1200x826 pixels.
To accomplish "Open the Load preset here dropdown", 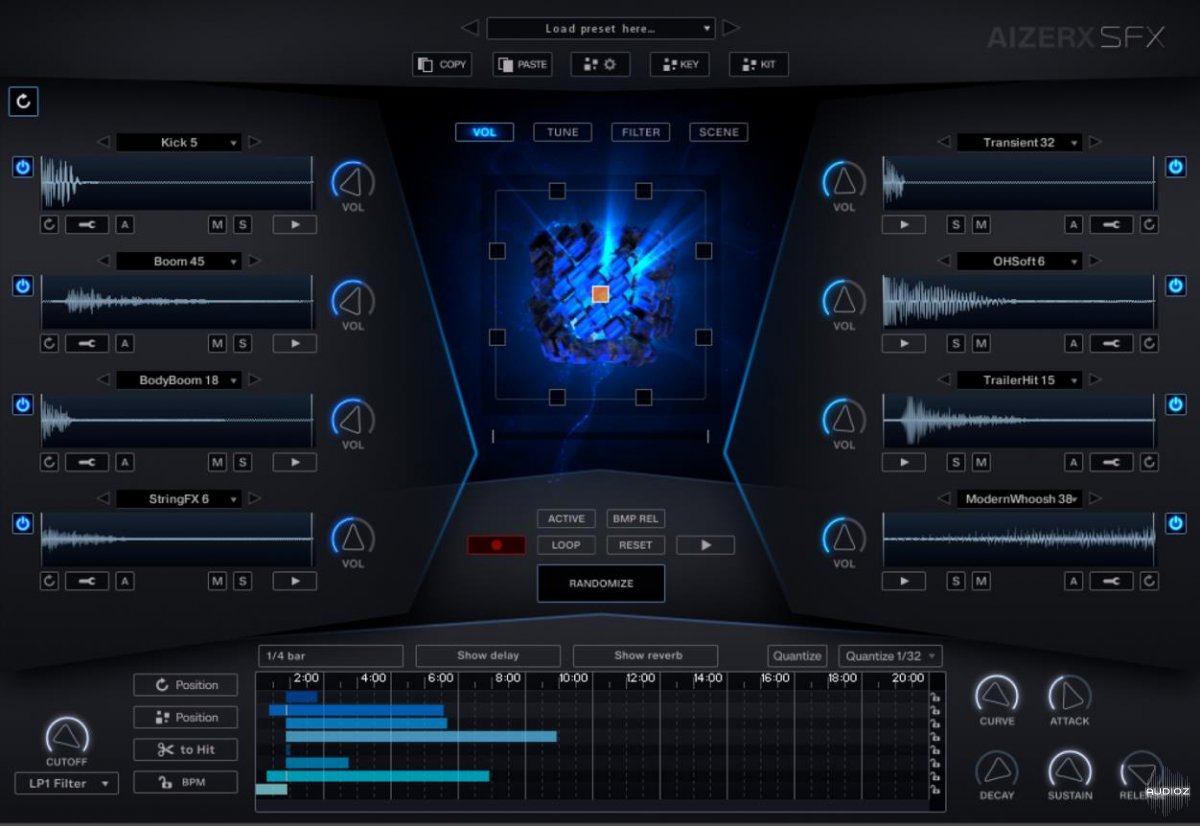I will point(600,29).
